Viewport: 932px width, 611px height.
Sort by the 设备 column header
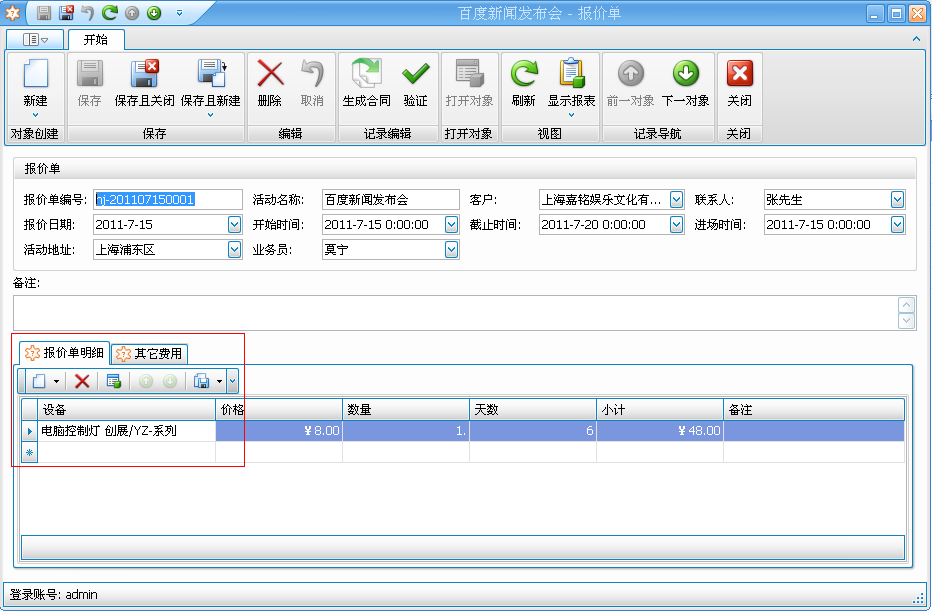point(127,410)
